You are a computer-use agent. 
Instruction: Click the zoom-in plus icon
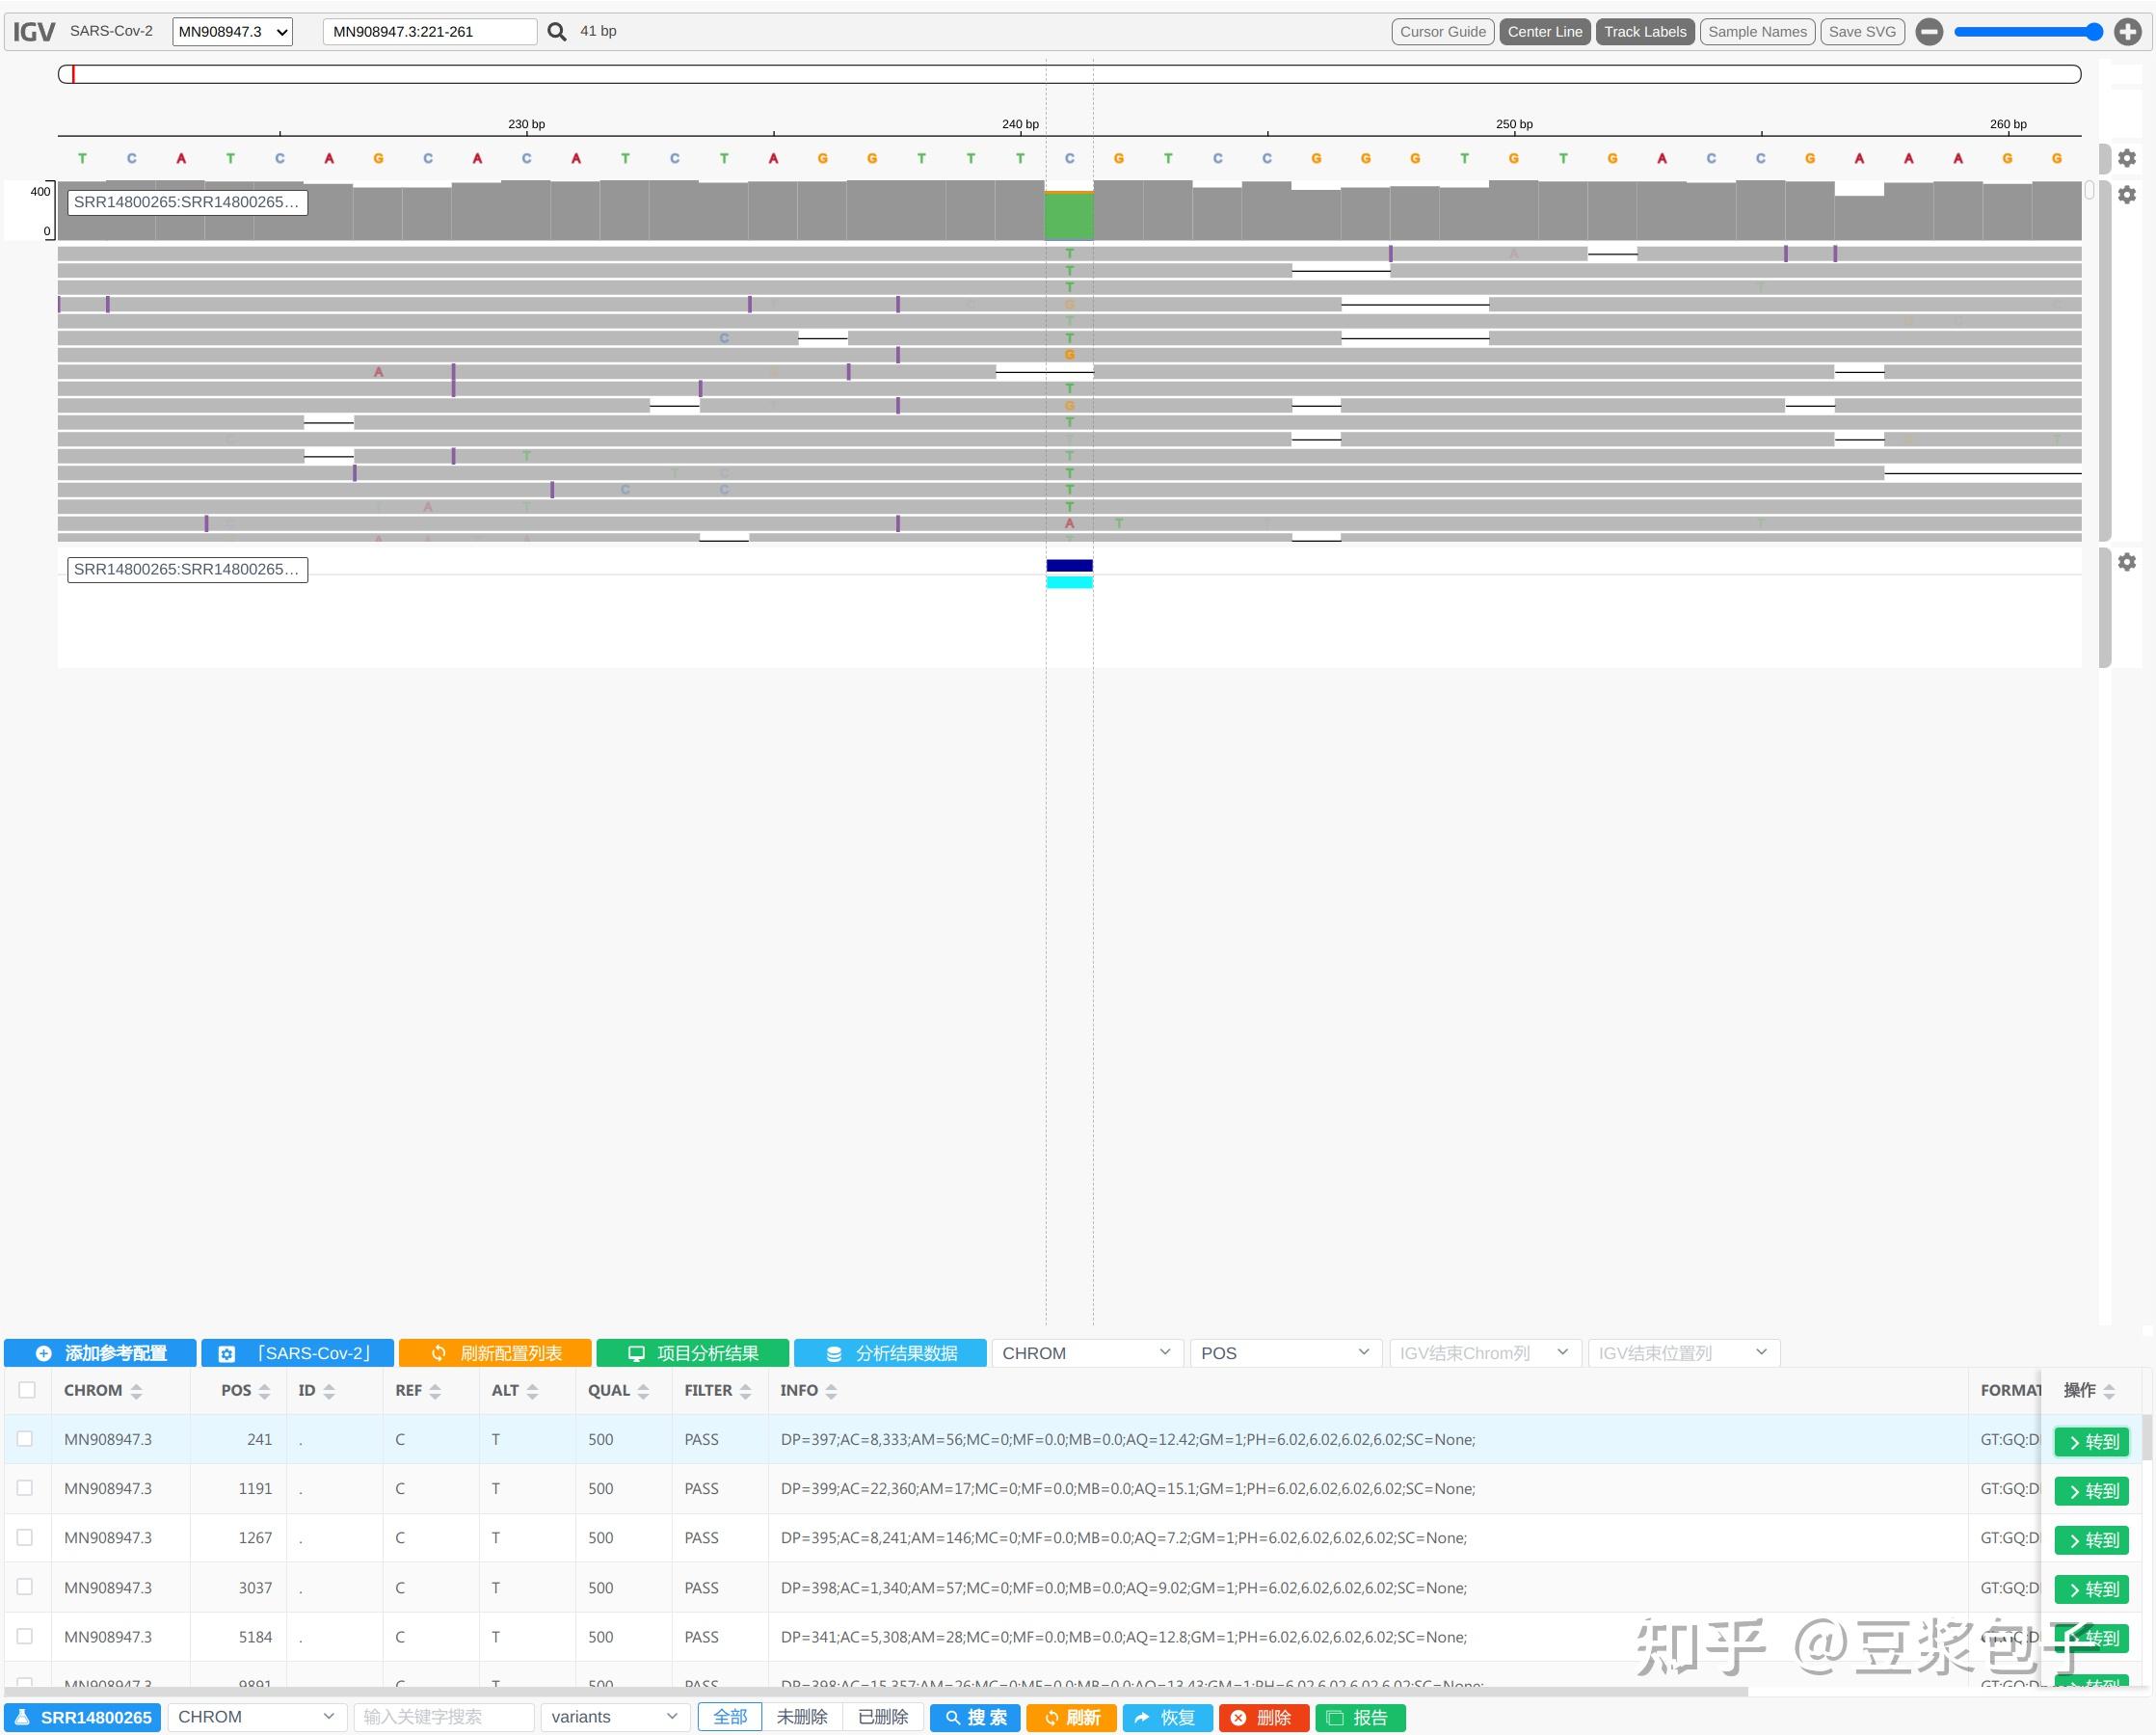2128,31
